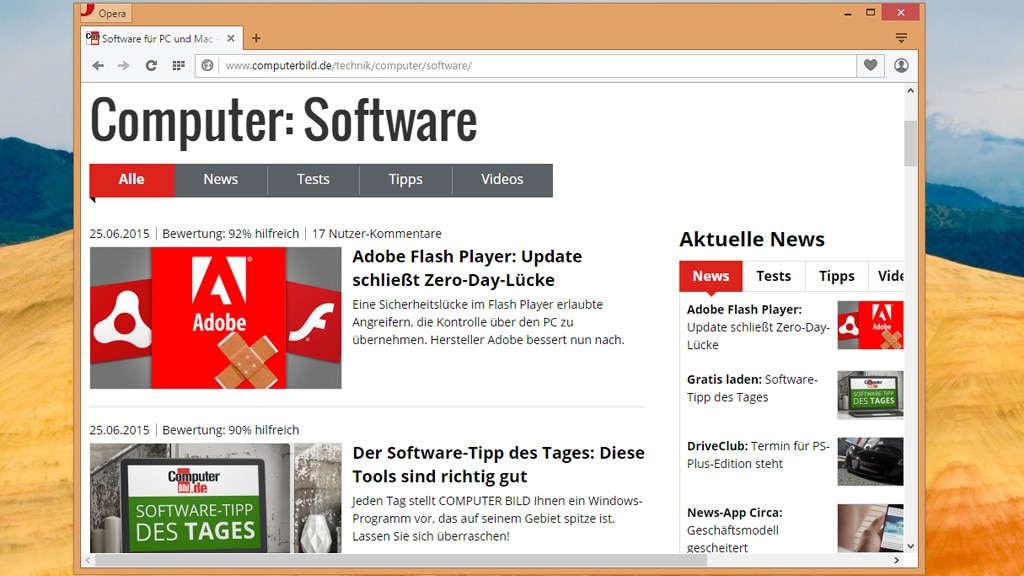1024x576 pixels.
Task: Switch to Tipps tab in Aktuelle News
Action: [837, 276]
